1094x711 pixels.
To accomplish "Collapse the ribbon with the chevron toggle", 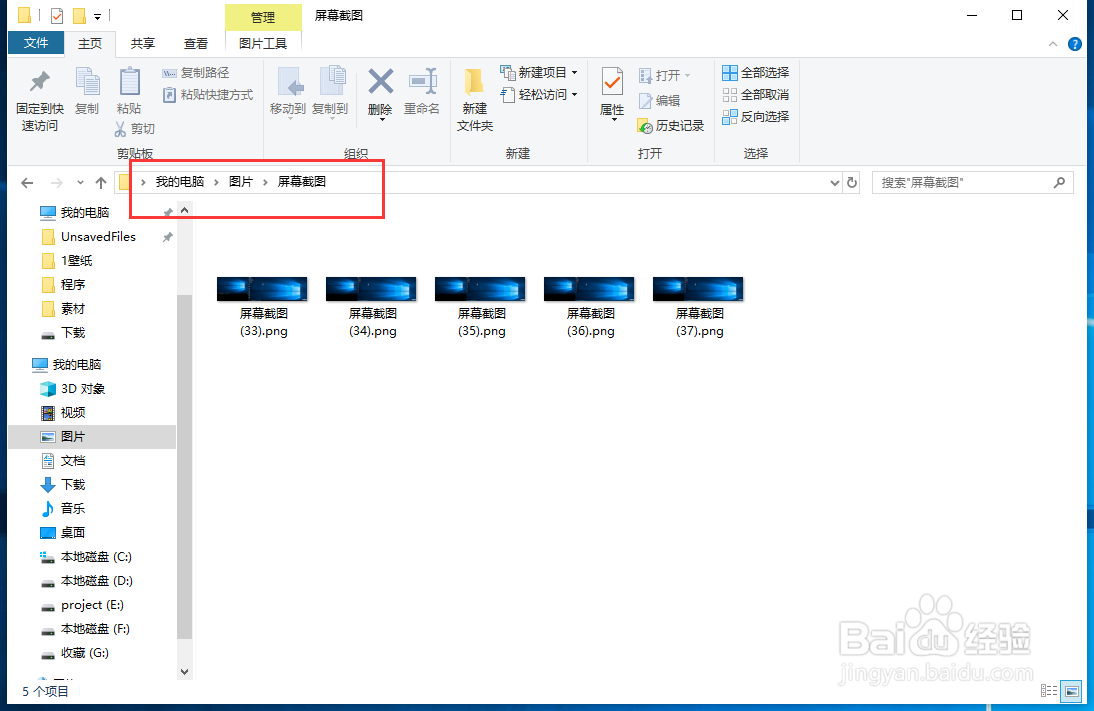I will pyautogui.click(x=1052, y=43).
